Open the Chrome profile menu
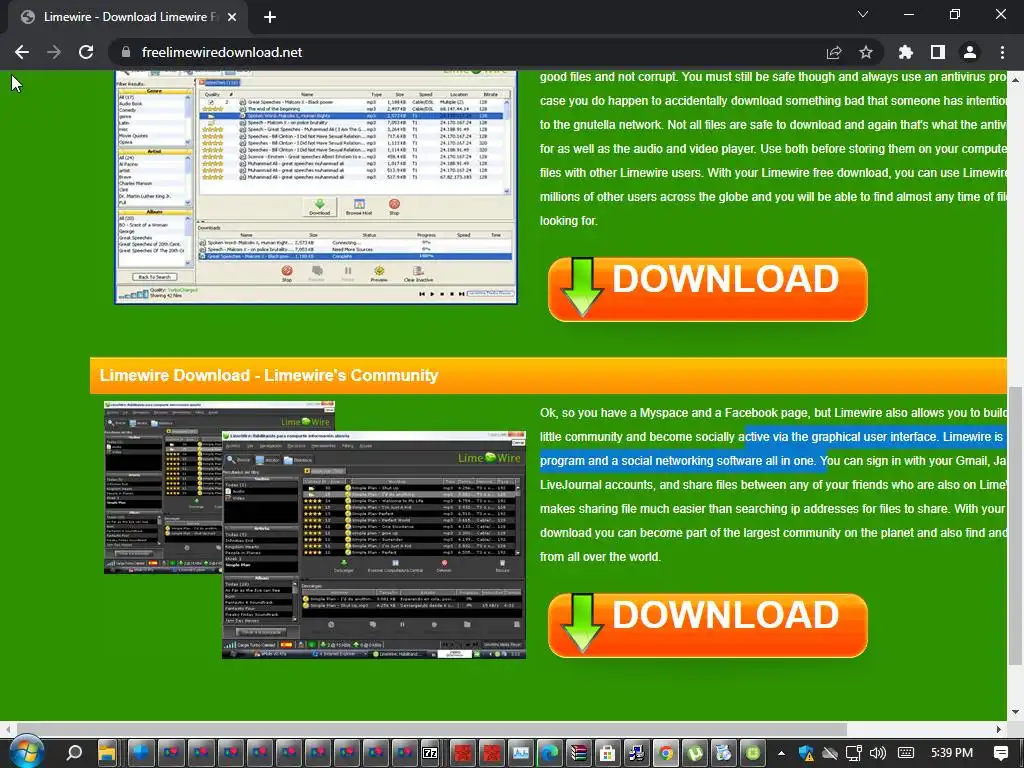The width and height of the screenshot is (1024, 768). pos(970,52)
